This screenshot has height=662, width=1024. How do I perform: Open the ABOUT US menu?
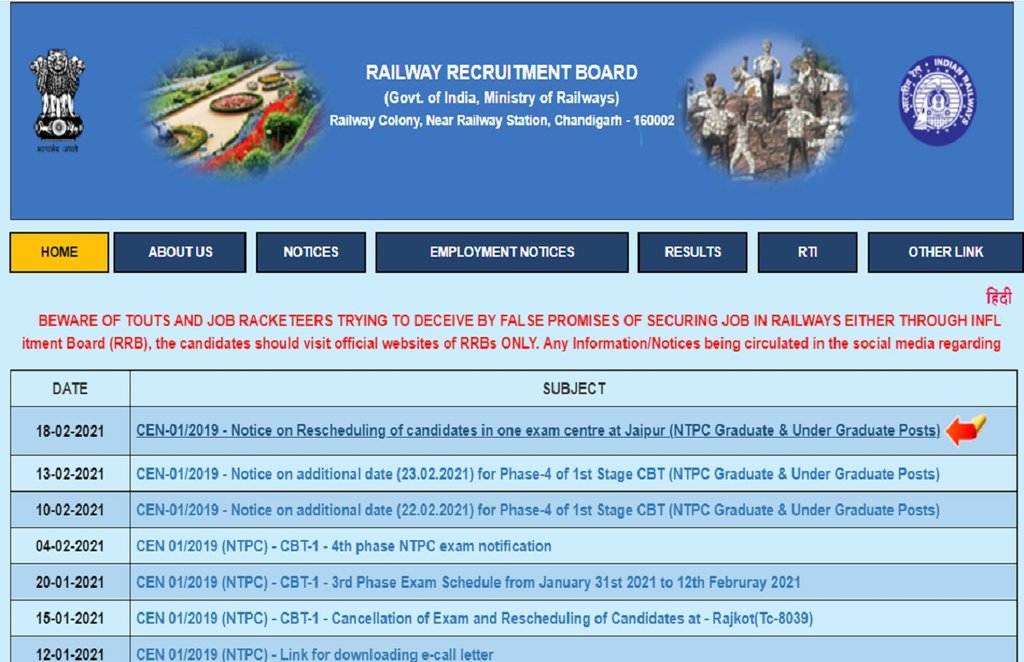180,252
